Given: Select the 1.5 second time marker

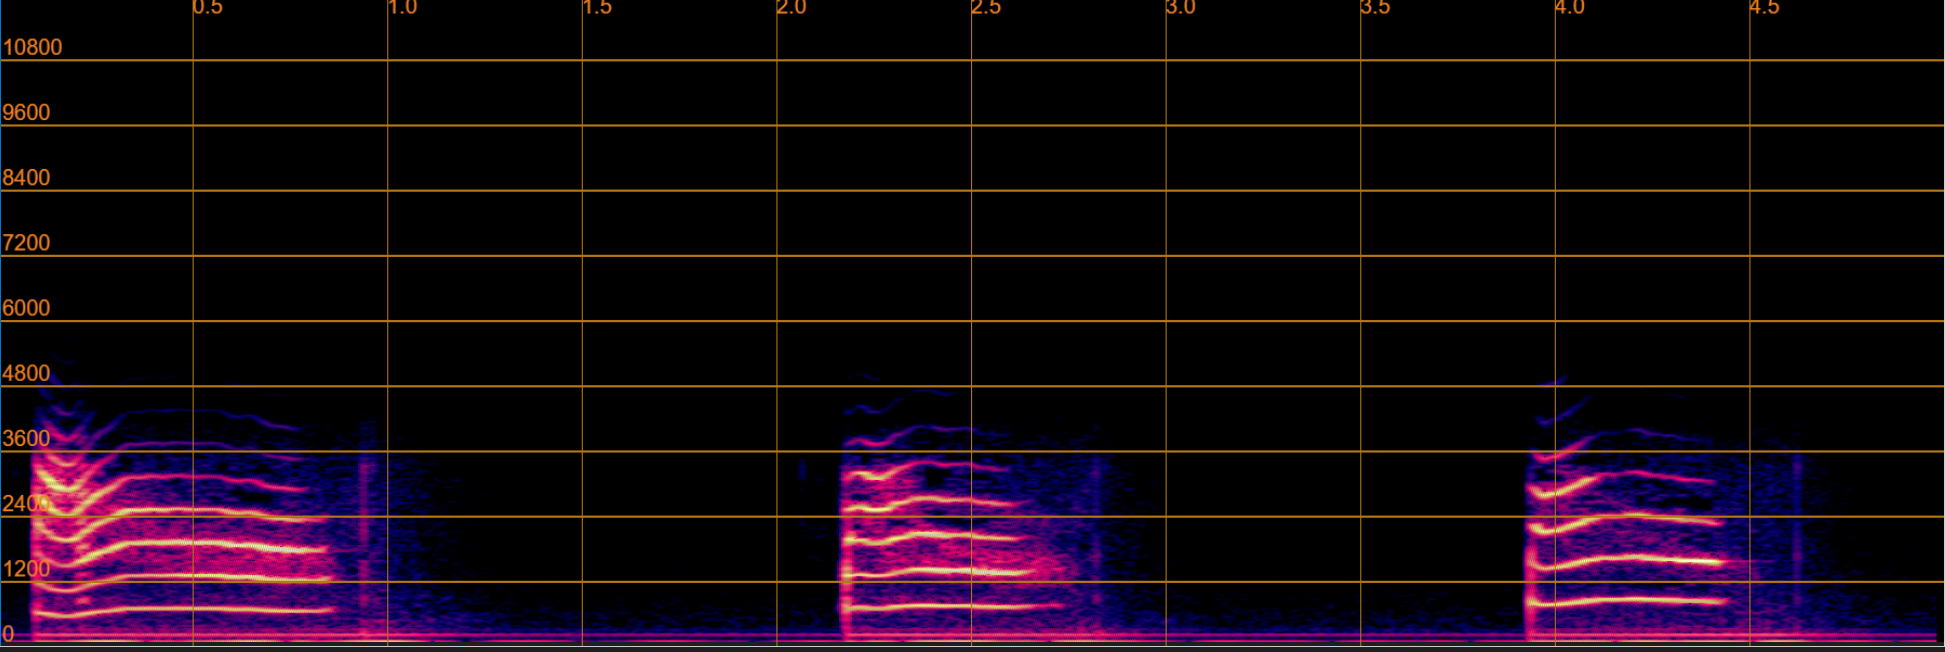Looking at the screenshot, I should click(597, 8).
